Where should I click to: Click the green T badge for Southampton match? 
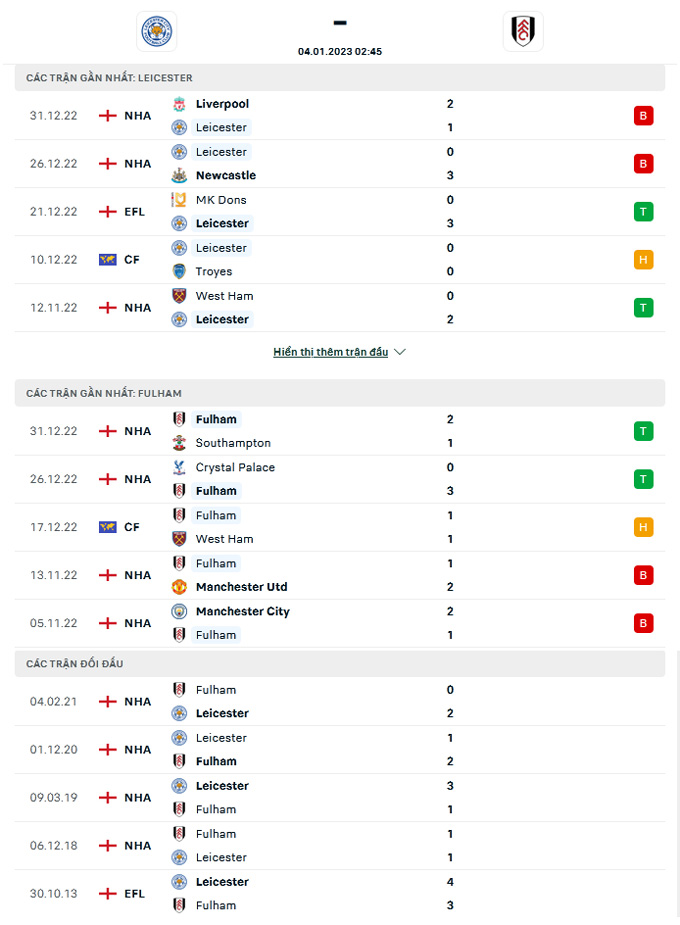(x=643, y=431)
